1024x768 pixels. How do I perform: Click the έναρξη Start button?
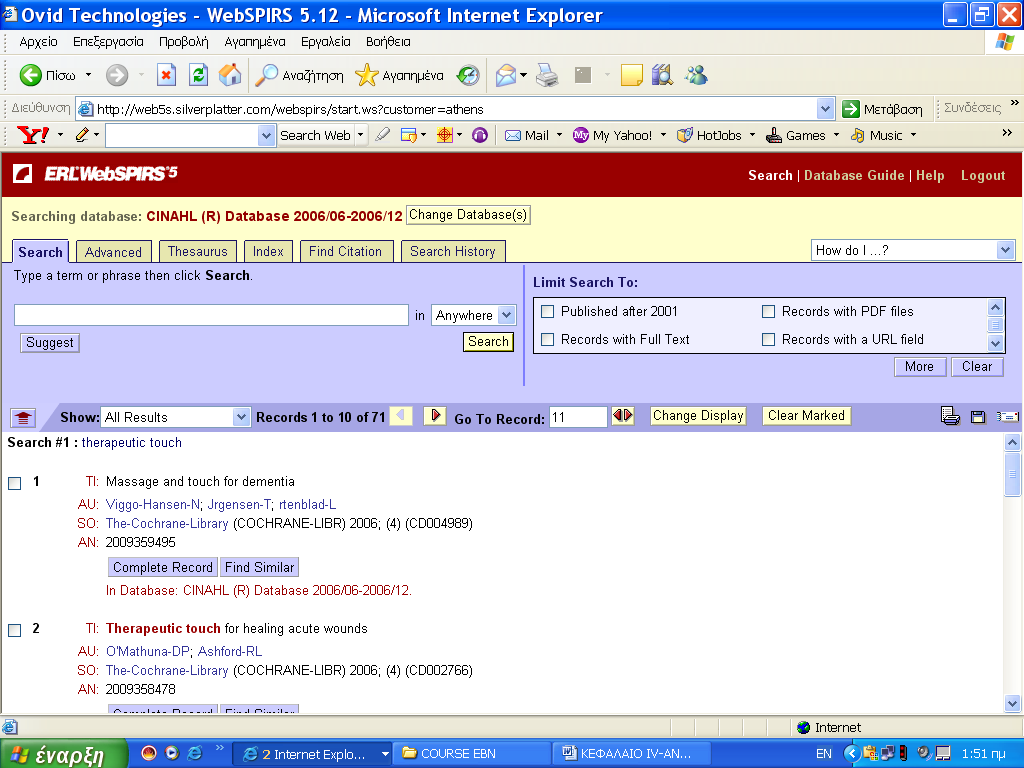pyautogui.click(x=63, y=754)
